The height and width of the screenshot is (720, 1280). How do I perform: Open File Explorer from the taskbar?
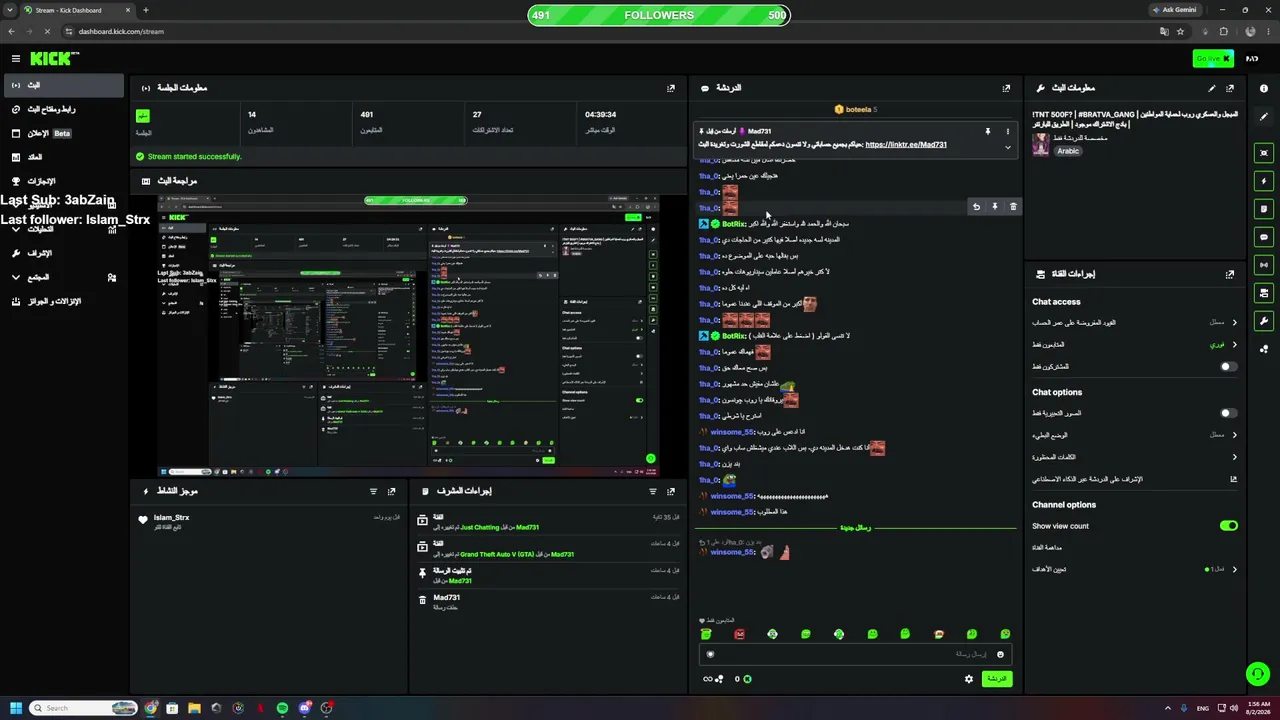(194, 708)
